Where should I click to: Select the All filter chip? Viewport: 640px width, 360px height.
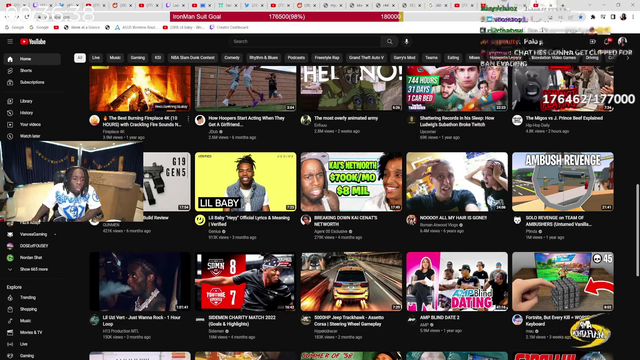tap(80, 58)
